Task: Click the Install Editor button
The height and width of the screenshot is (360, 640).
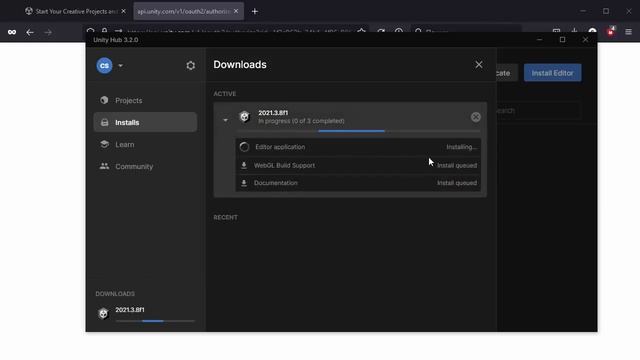Action: (552, 73)
